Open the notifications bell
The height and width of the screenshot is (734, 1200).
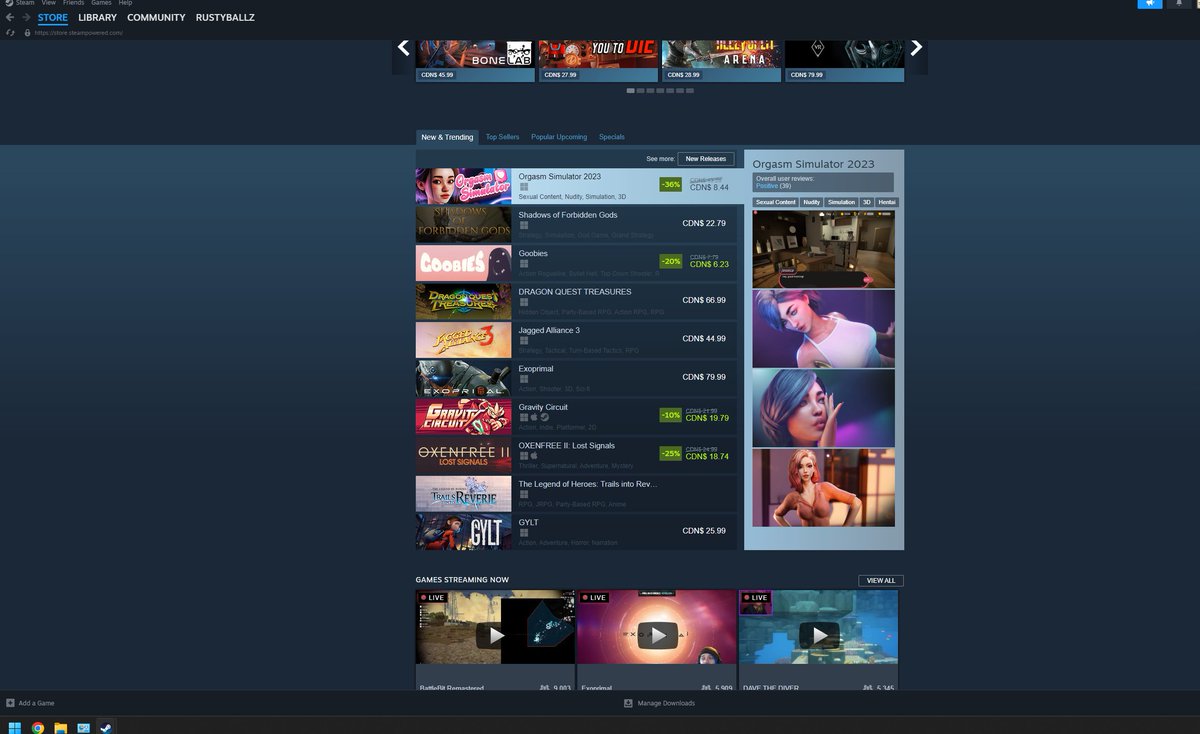(x=1179, y=4)
